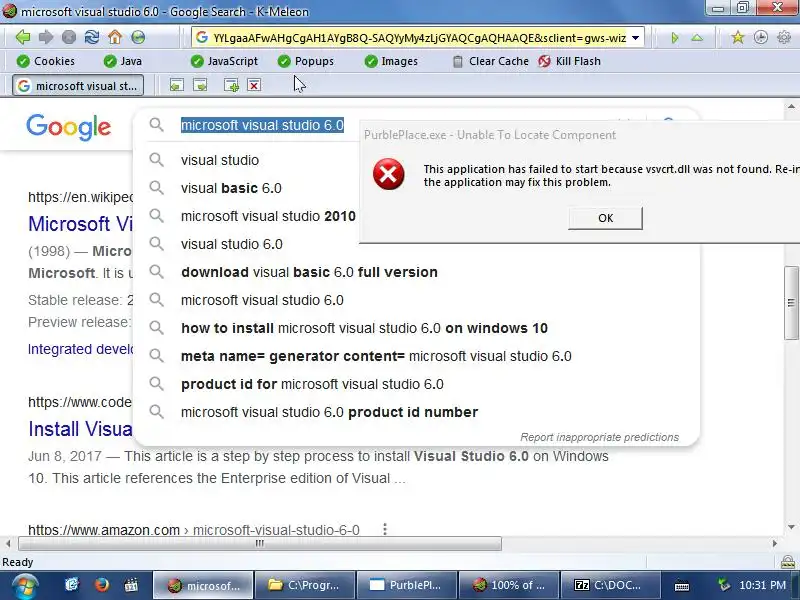Click the red error icon in the dialog

click(x=388, y=174)
